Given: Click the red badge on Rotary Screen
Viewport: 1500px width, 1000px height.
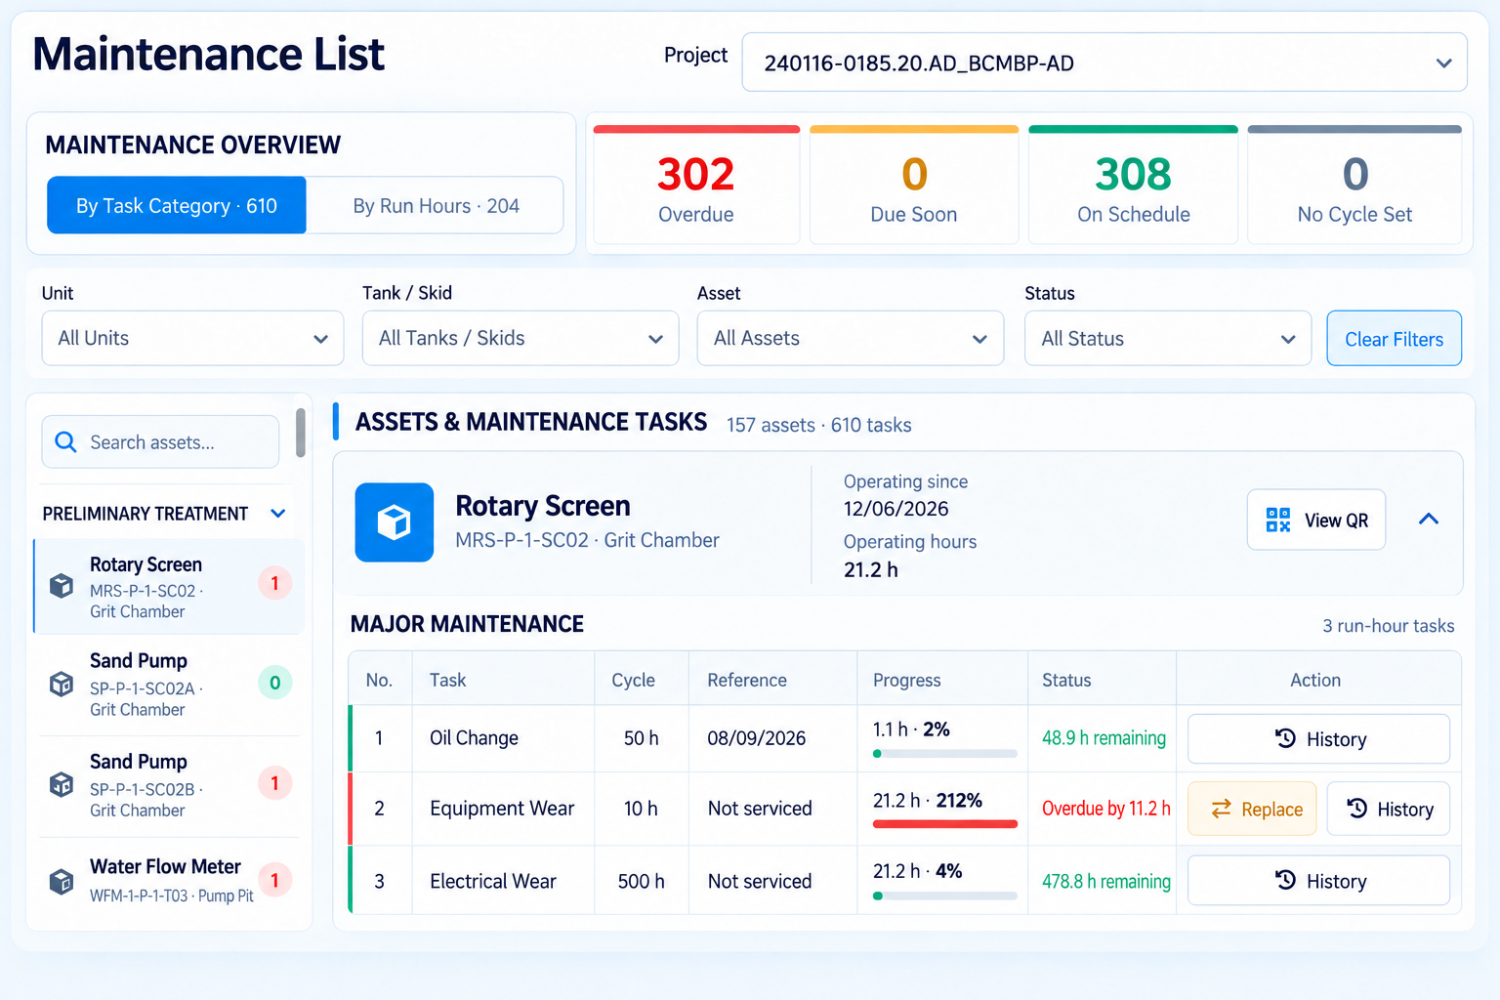Looking at the screenshot, I should pos(275,583).
